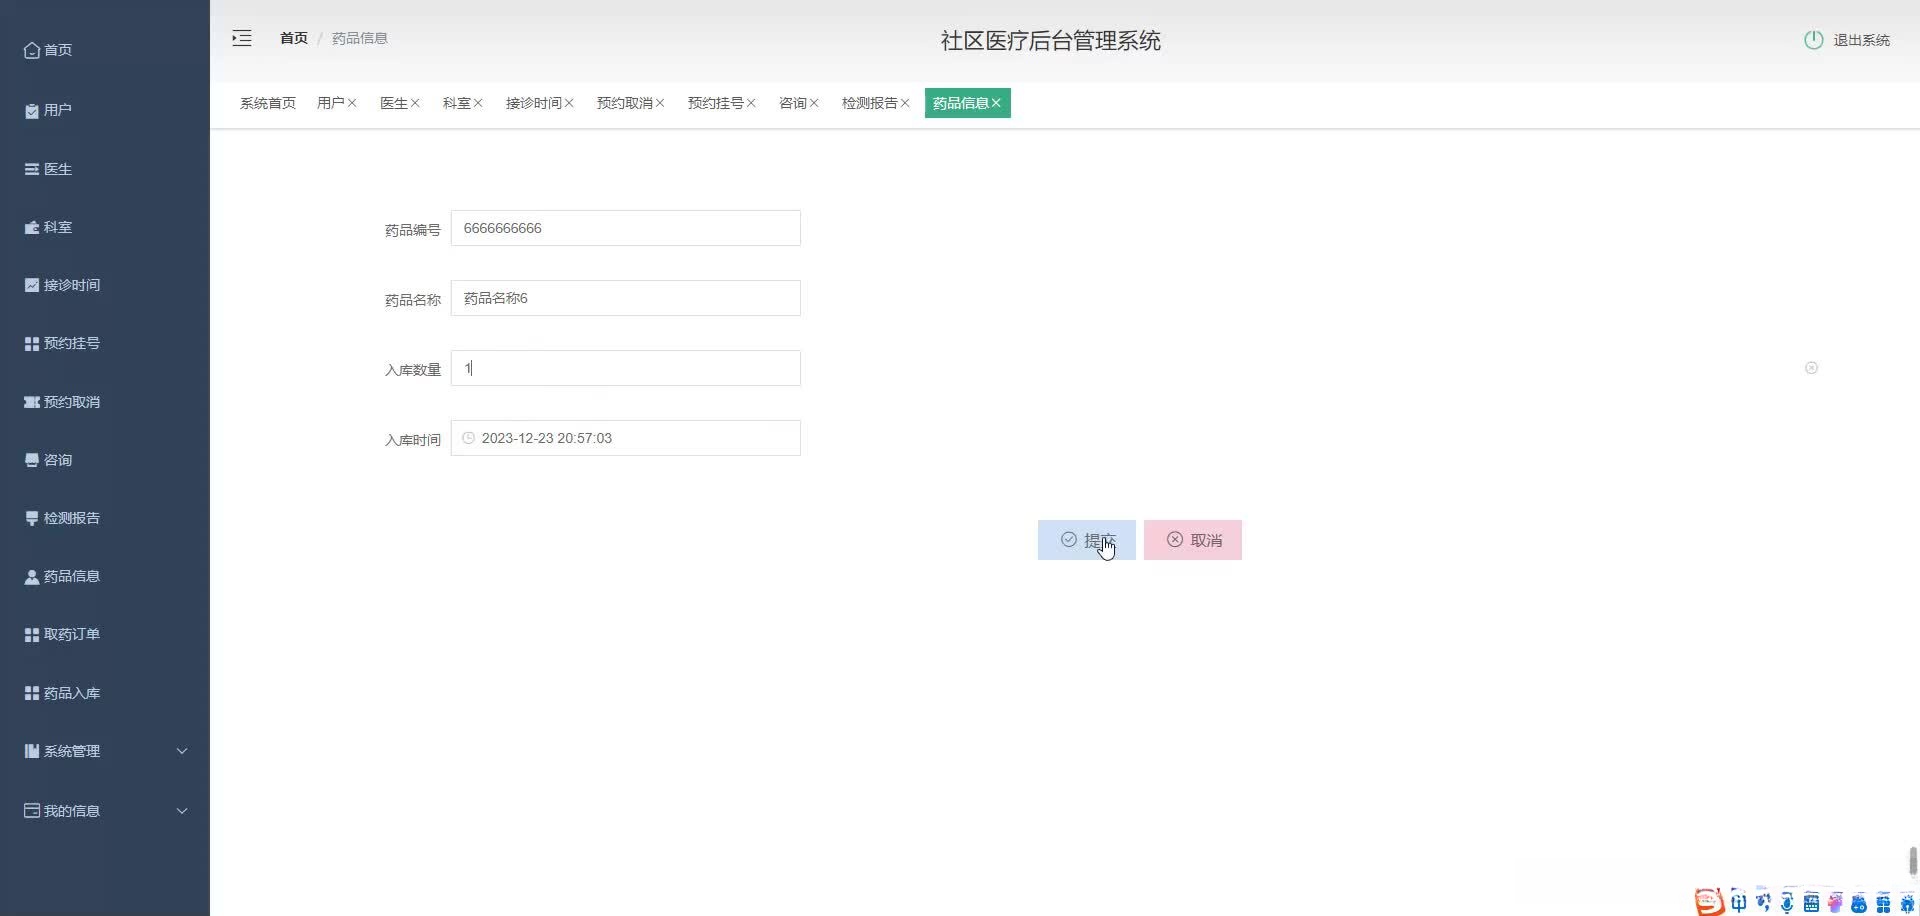Click the 取消 cancel button
The height and width of the screenshot is (916, 1920).
click(x=1192, y=539)
